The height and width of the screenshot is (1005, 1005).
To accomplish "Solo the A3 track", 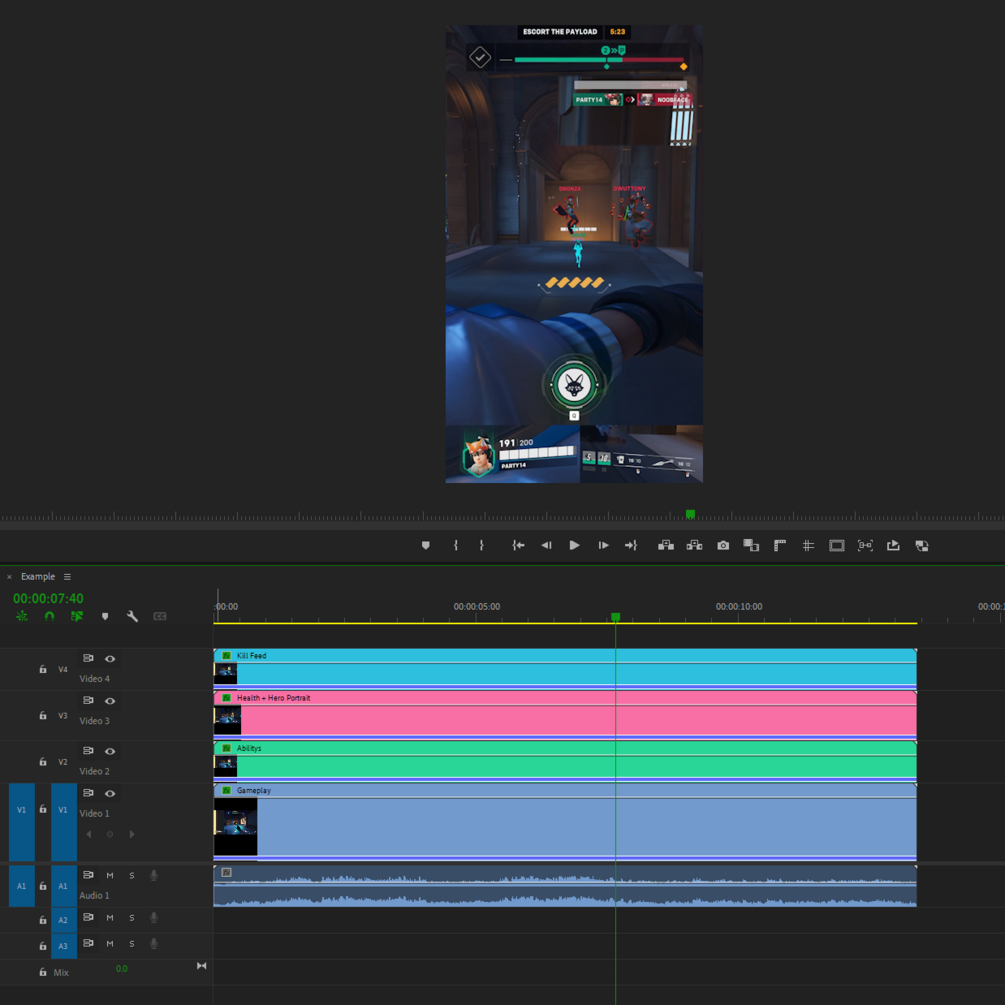I will pos(132,943).
